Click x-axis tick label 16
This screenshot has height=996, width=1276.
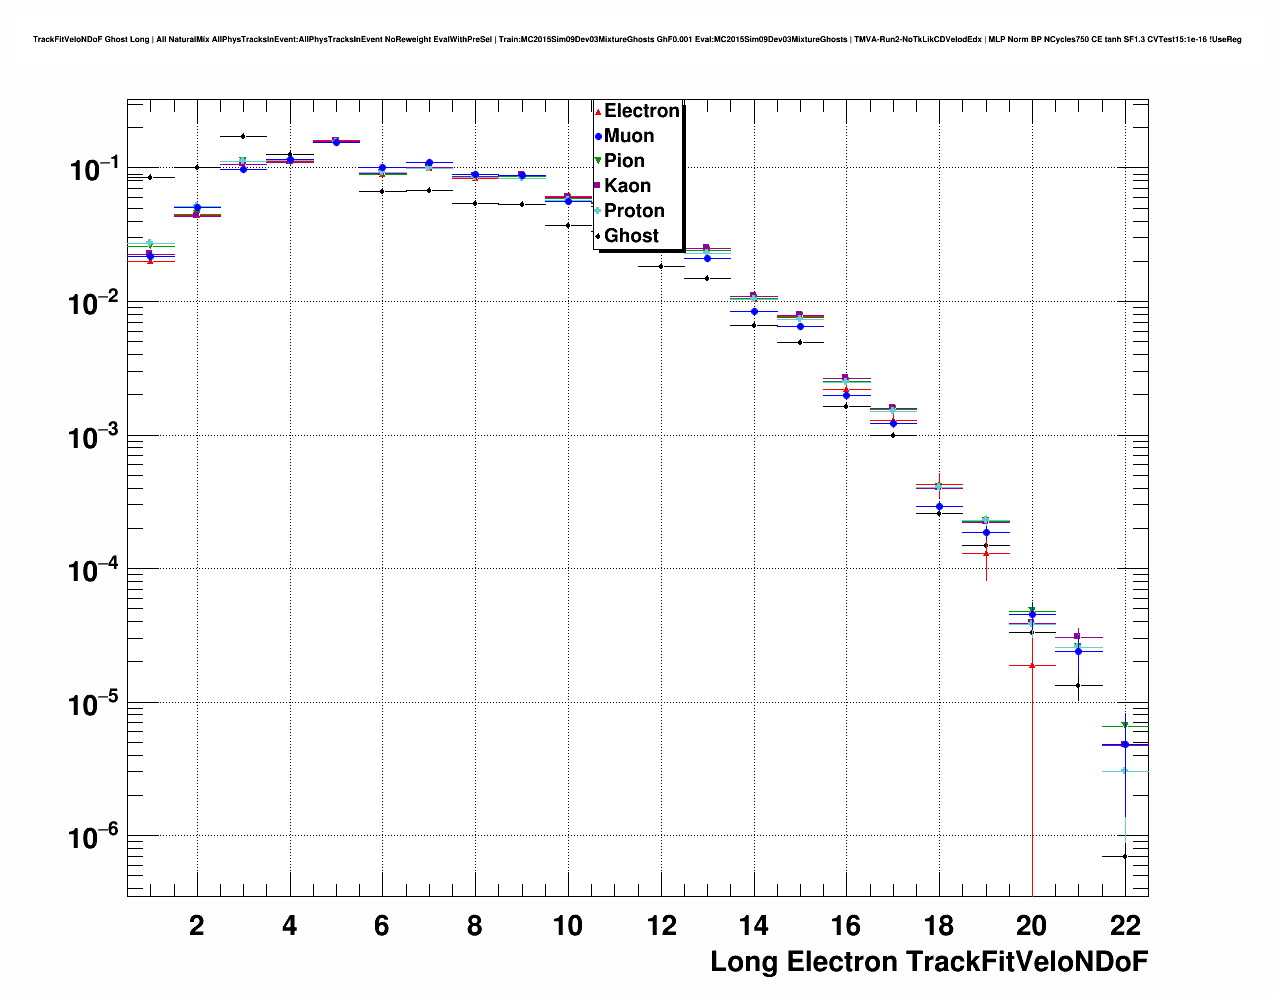(x=846, y=925)
